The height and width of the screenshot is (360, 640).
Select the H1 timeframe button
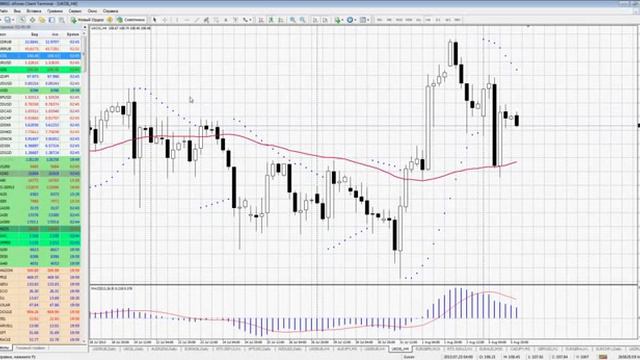click(418, 20)
